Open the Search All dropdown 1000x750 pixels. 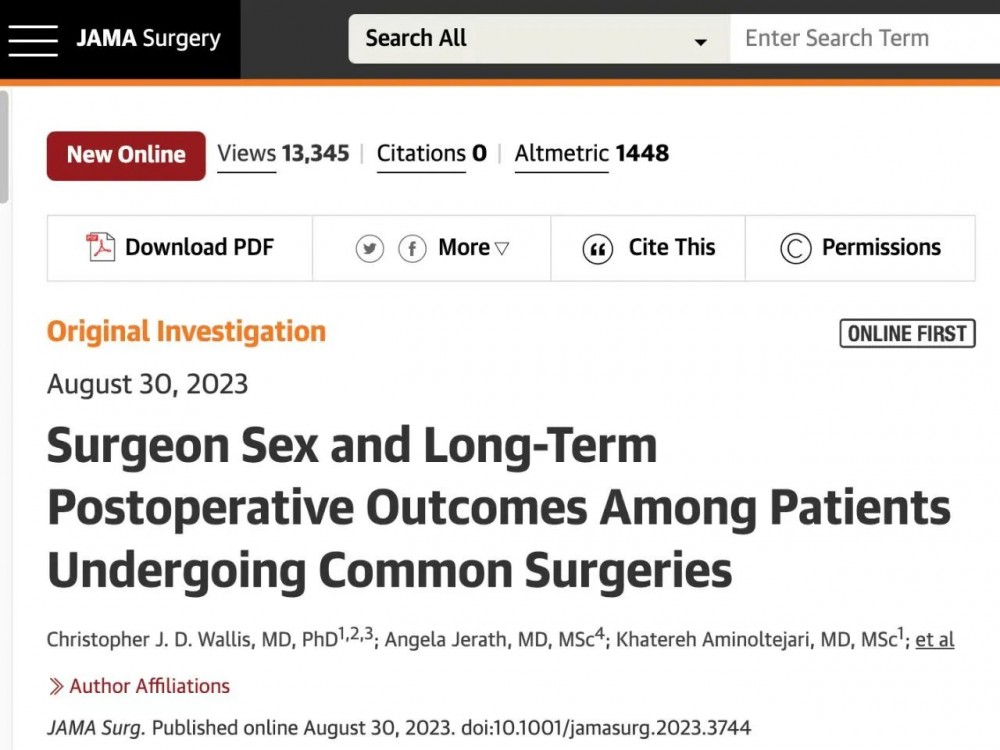tap(539, 39)
